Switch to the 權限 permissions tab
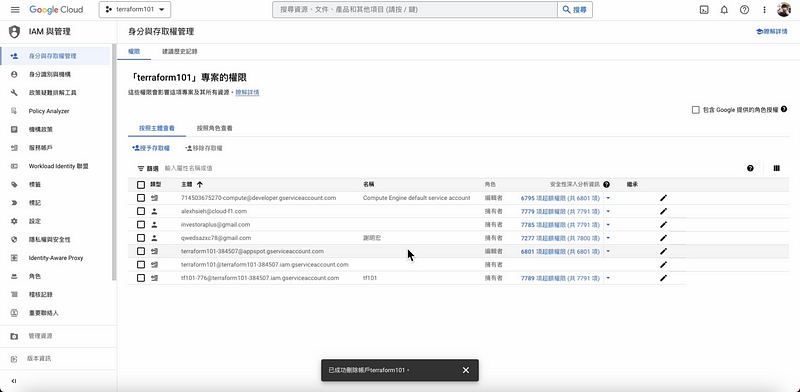The height and width of the screenshot is (392, 800). click(x=134, y=52)
